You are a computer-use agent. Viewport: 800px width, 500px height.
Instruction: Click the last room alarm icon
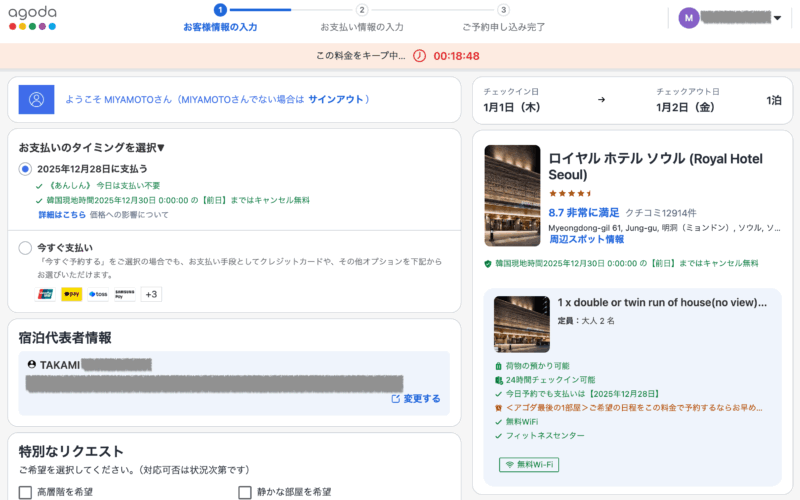[x=498, y=408]
